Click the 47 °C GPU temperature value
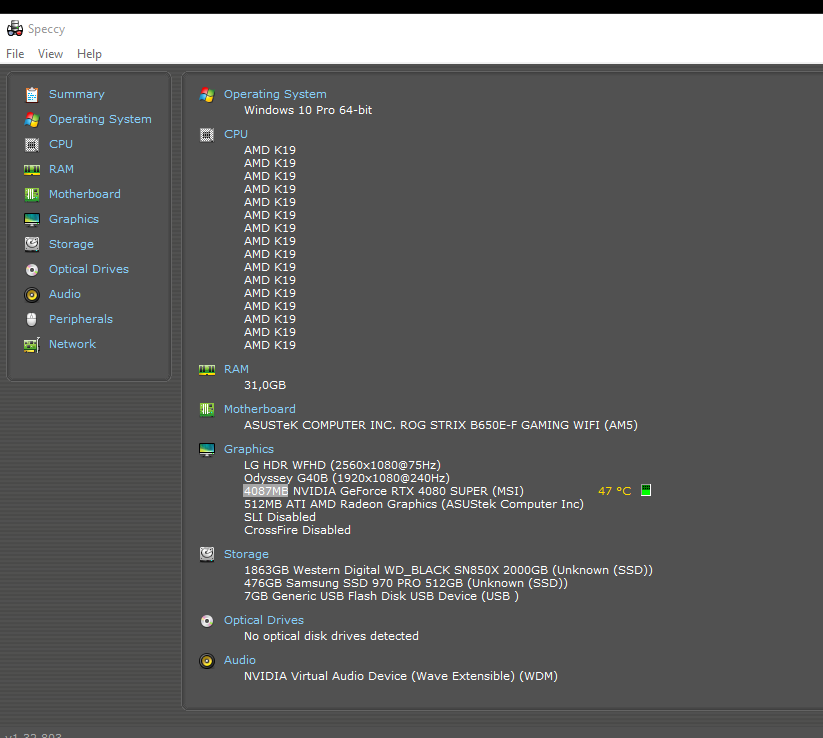The width and height of the screenshot is (823, 738). point(615,491)
